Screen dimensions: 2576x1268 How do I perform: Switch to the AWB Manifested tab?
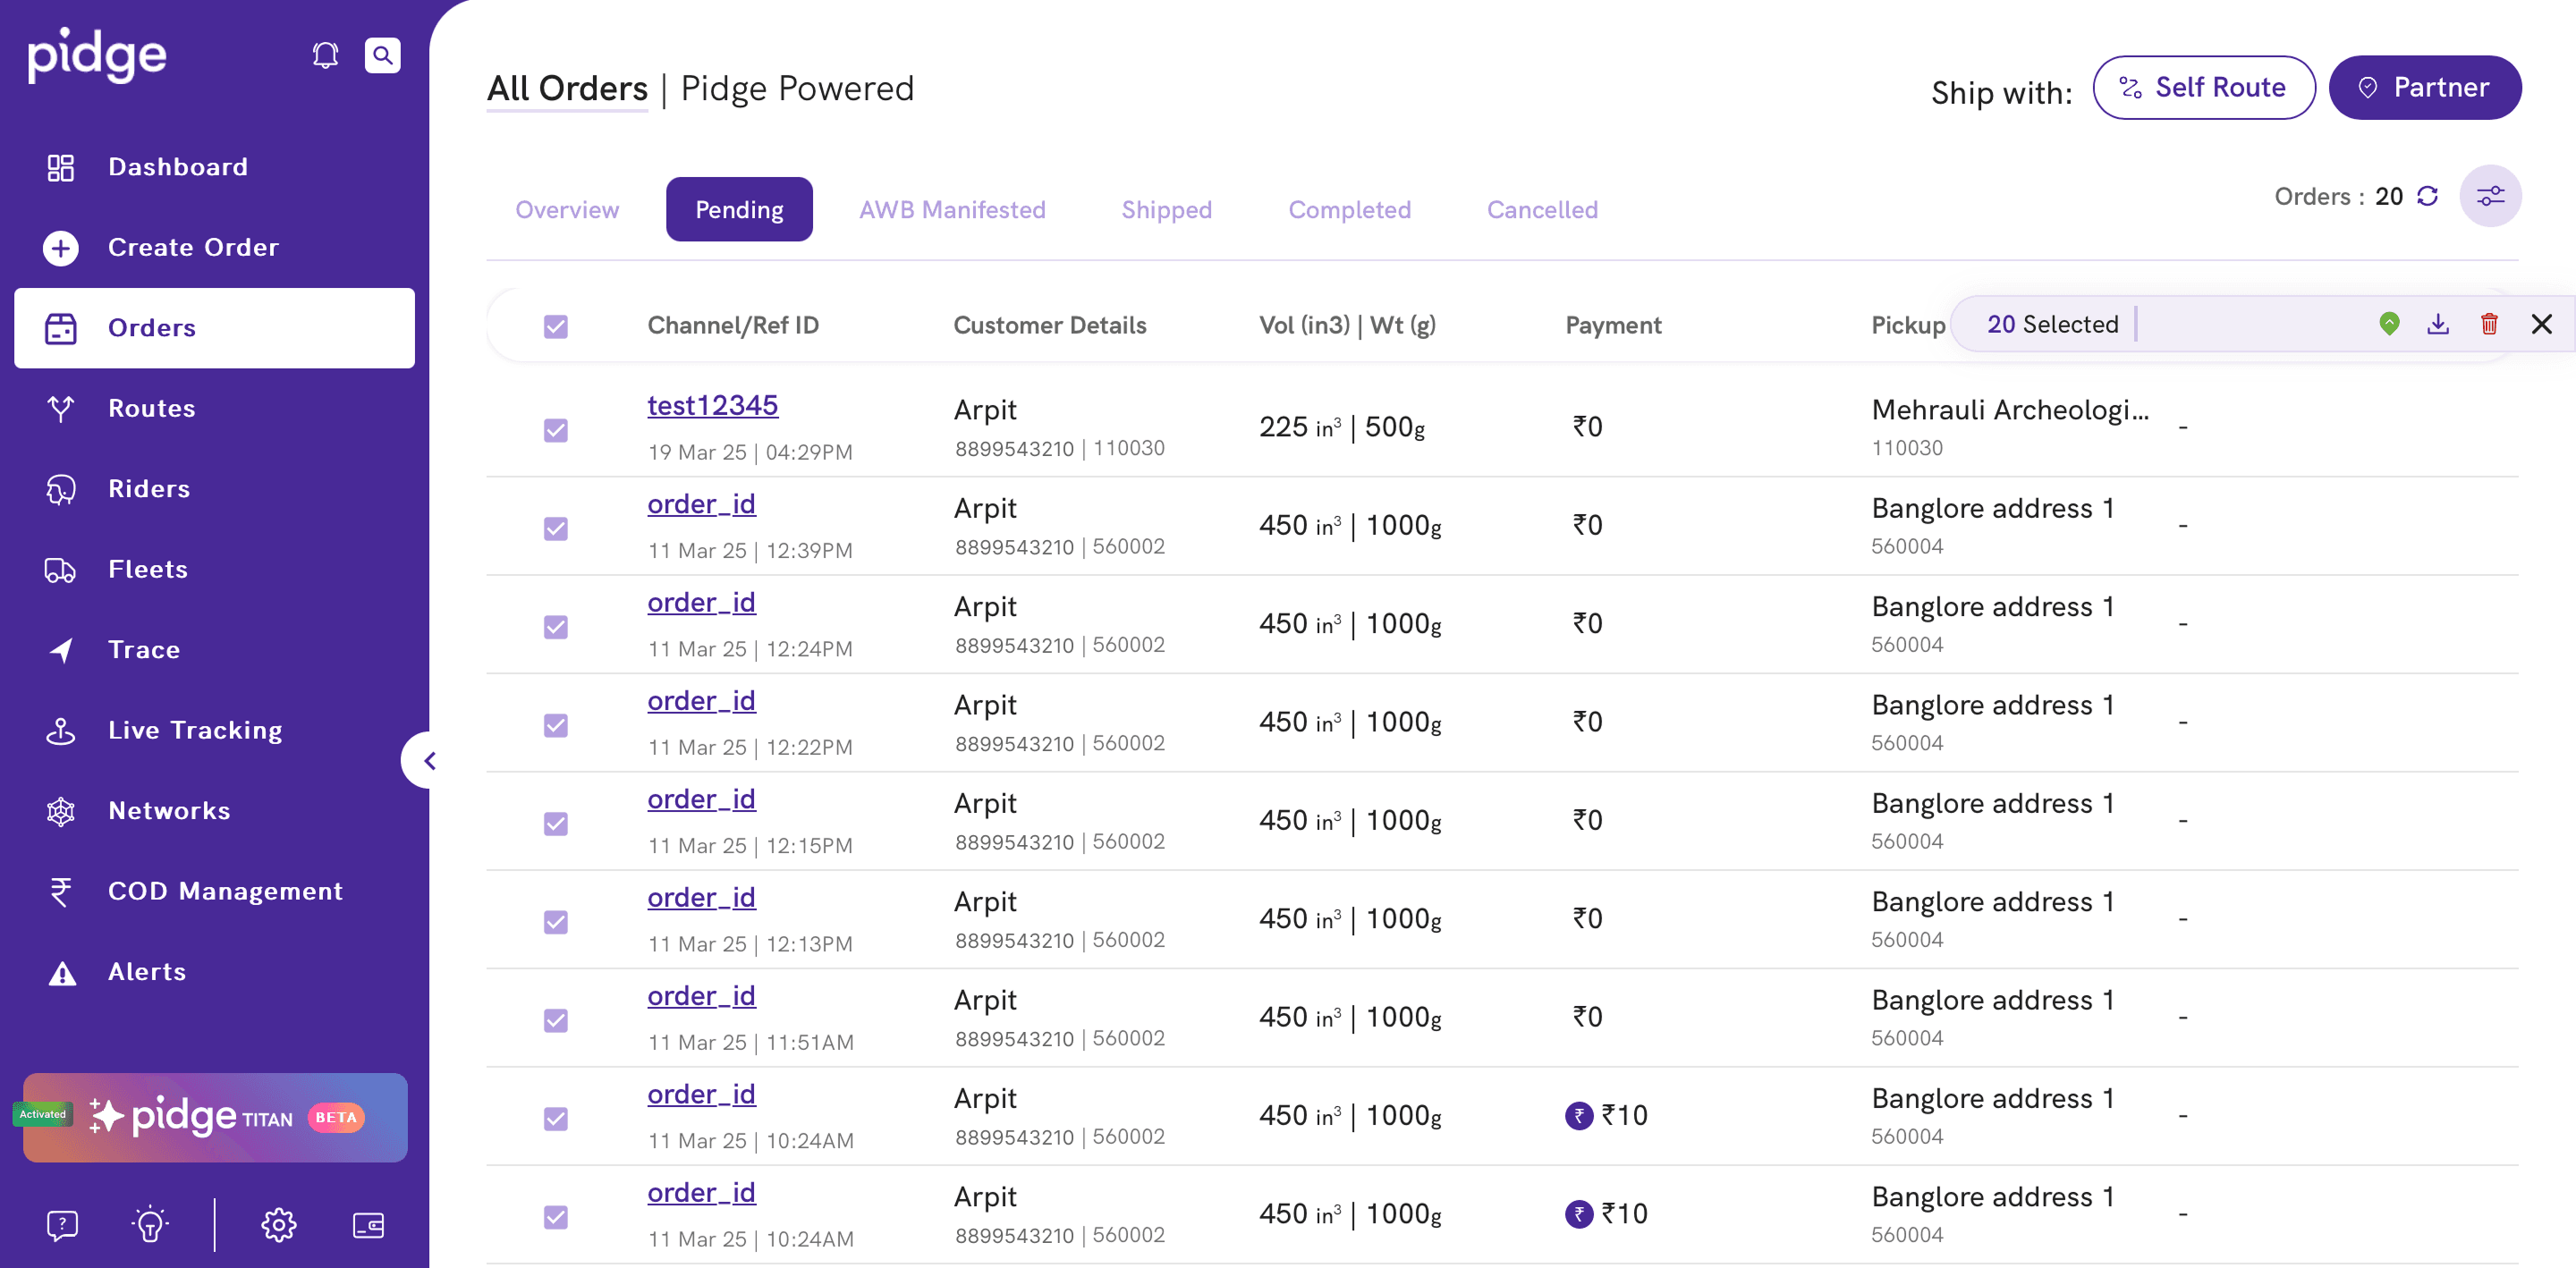[x=951, y=210]
